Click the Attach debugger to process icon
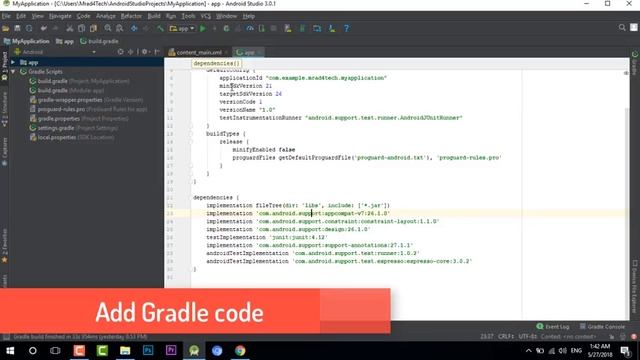Viewport: 640px width, 360px height. (x=262, y=29)
